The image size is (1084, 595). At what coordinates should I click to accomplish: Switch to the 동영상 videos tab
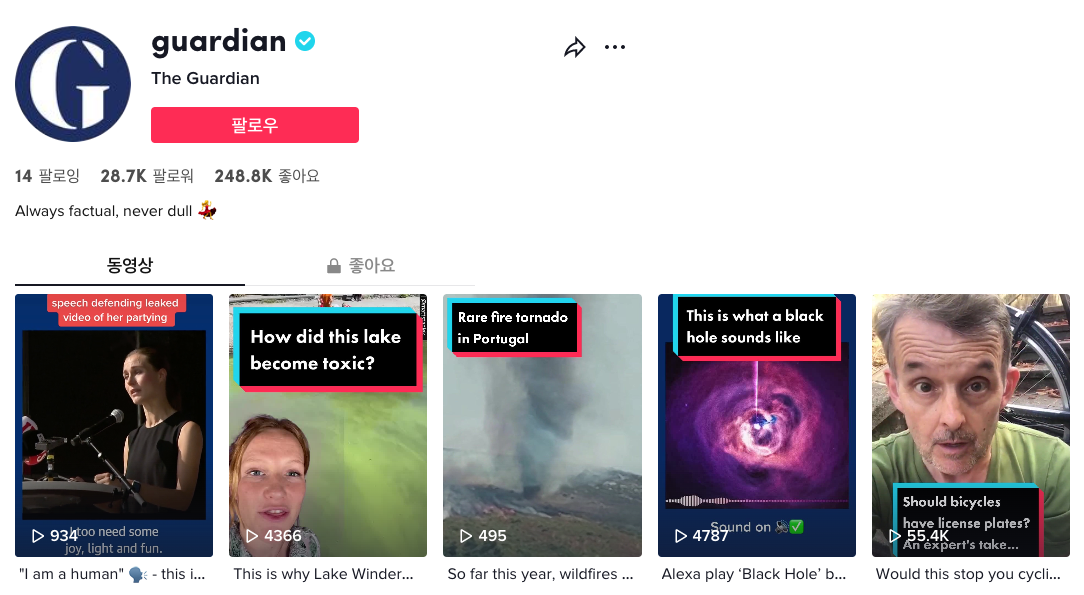(130, 265)
